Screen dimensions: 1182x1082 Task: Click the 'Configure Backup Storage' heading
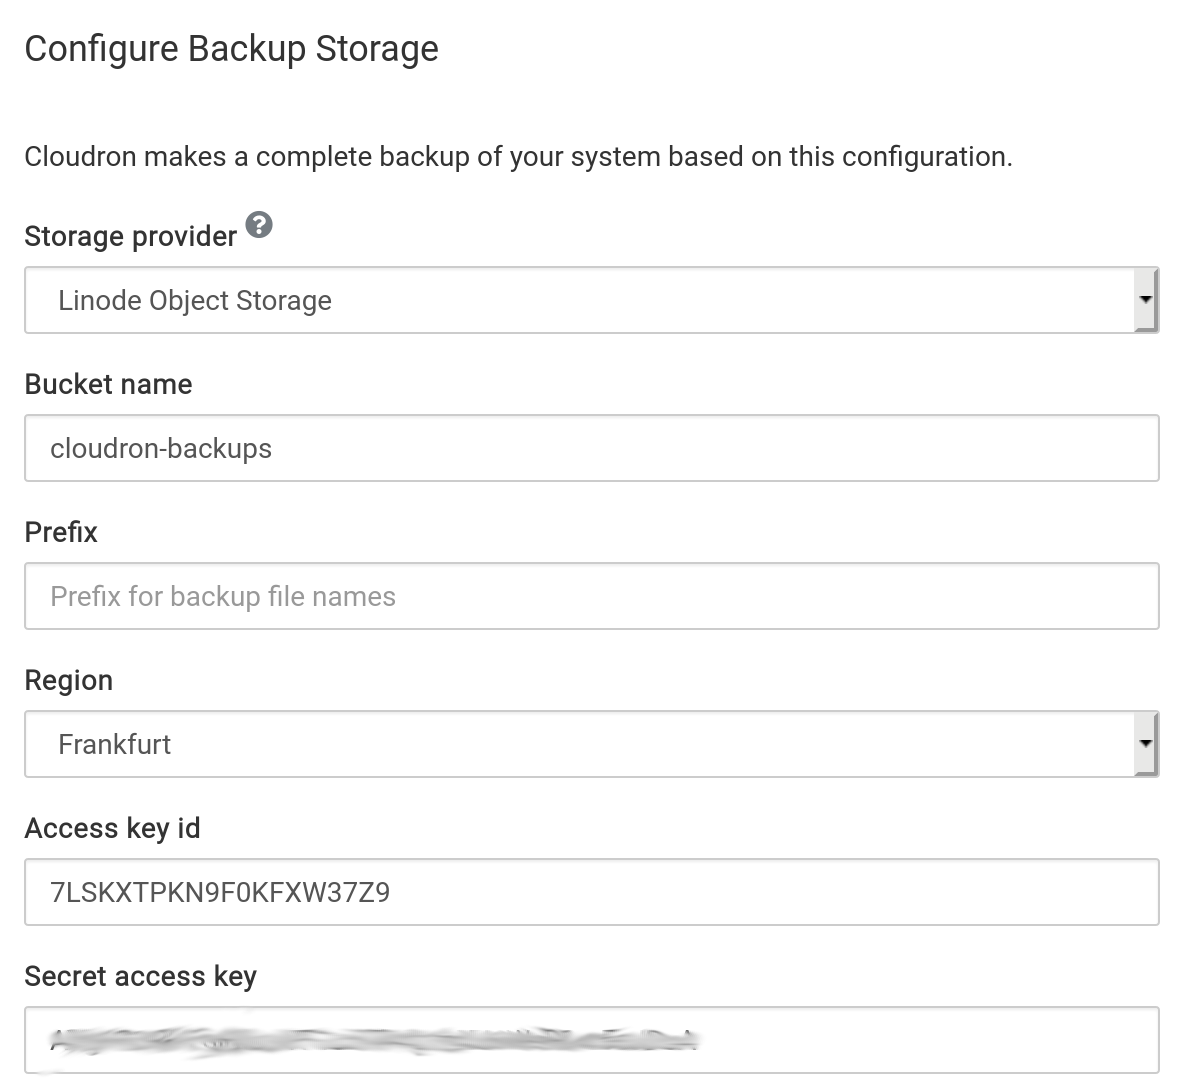[231, 48]
